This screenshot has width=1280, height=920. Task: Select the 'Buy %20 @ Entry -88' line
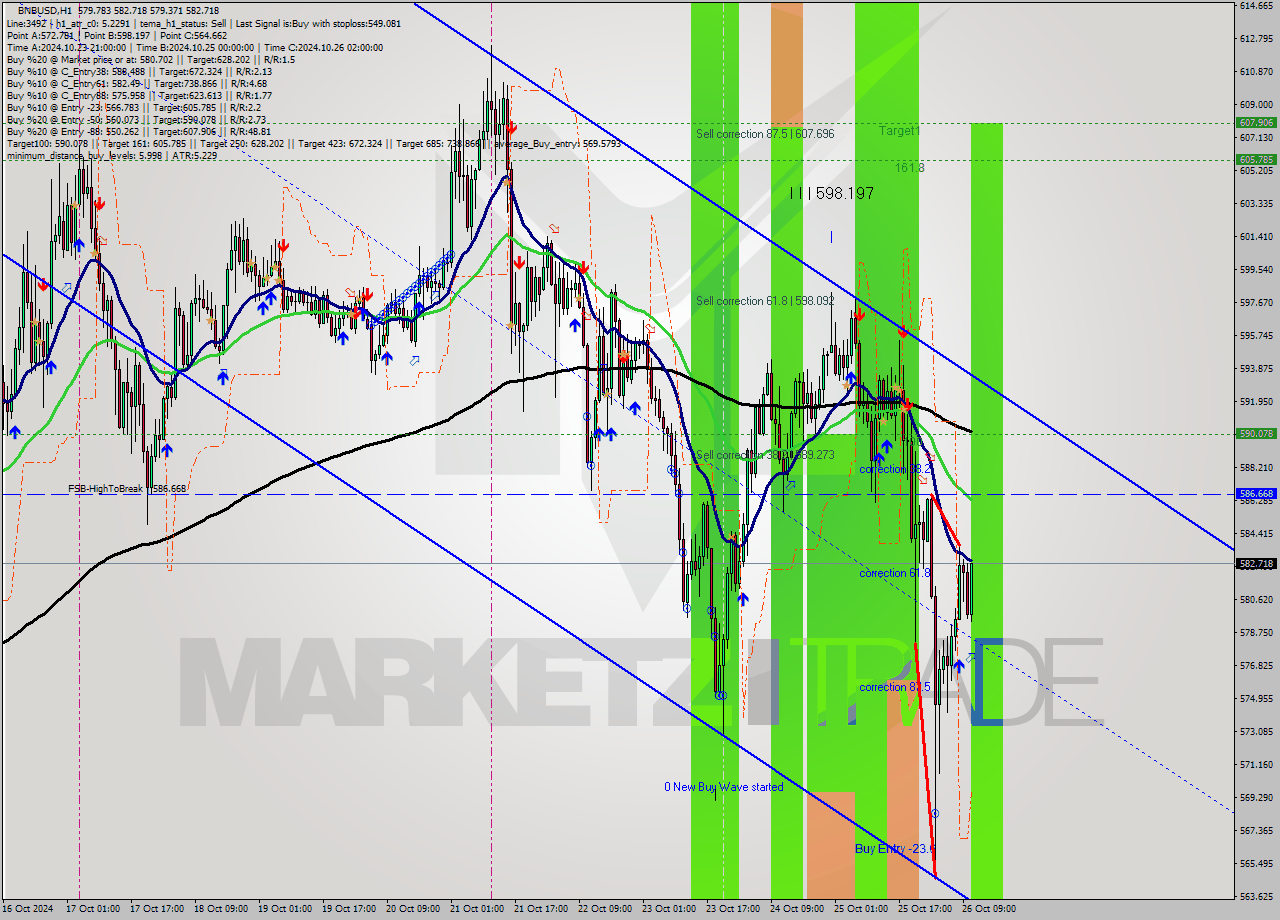(138, 131)
